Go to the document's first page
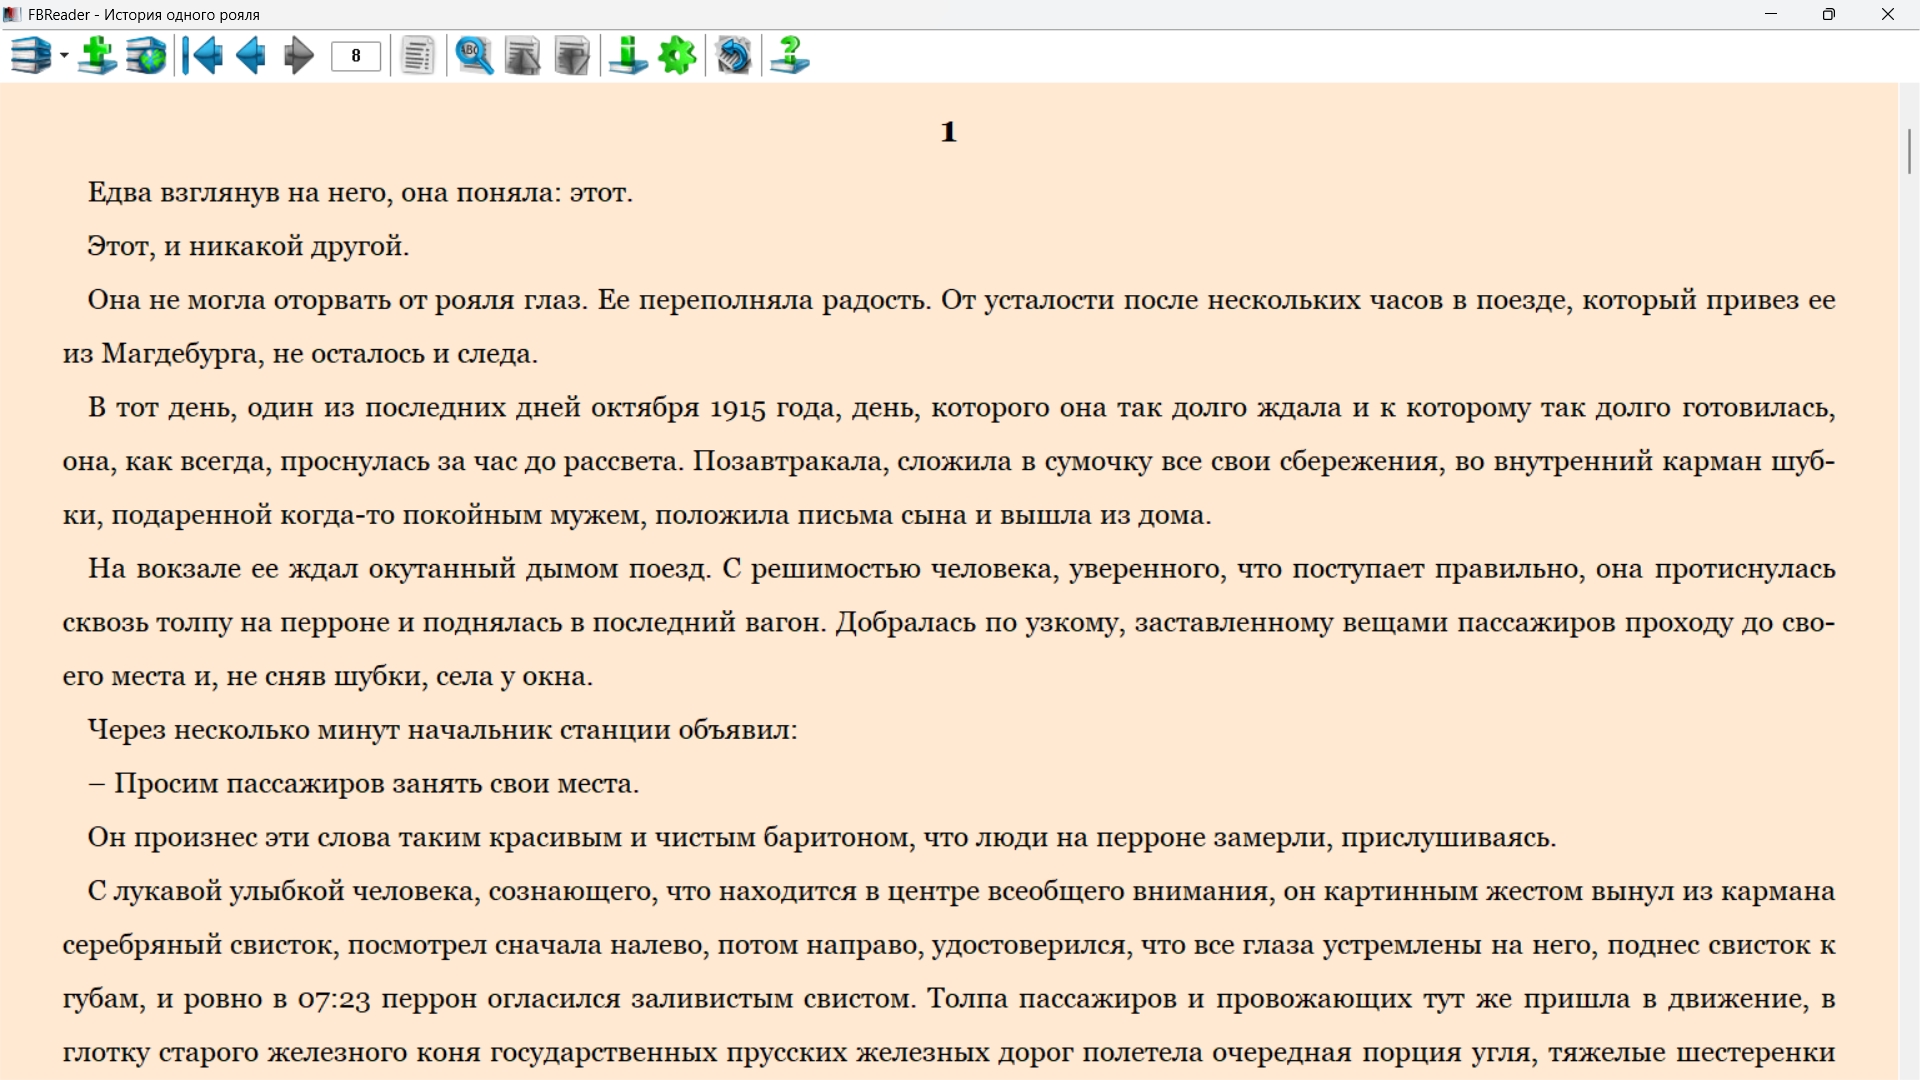Viewport: 1920px width, 1080px height. coord(203,56)
